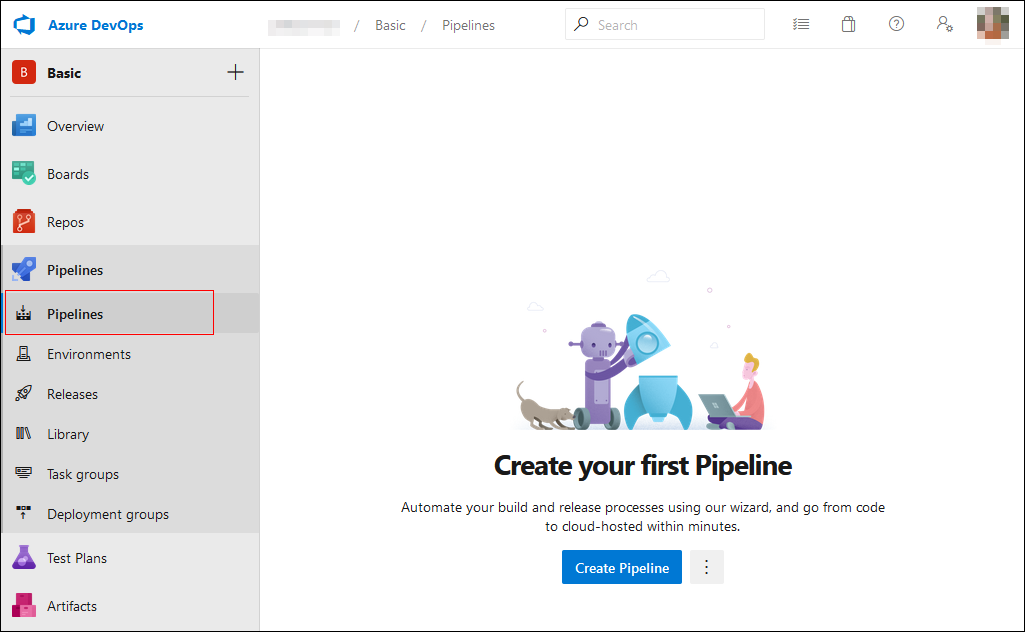Open Environments under Pipelines
This screenshot has width=1025, height=632.
(x=88, y=354)
